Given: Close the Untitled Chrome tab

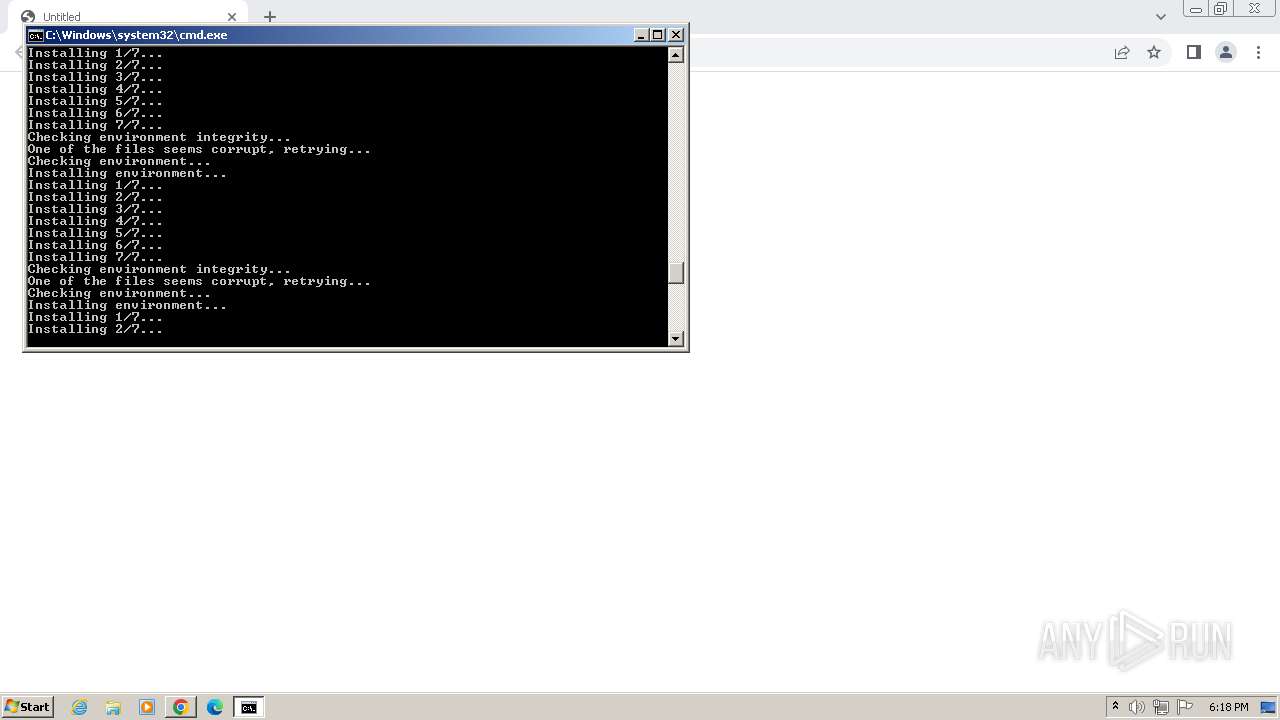Looking at the screenshot, I should [232, 17].
